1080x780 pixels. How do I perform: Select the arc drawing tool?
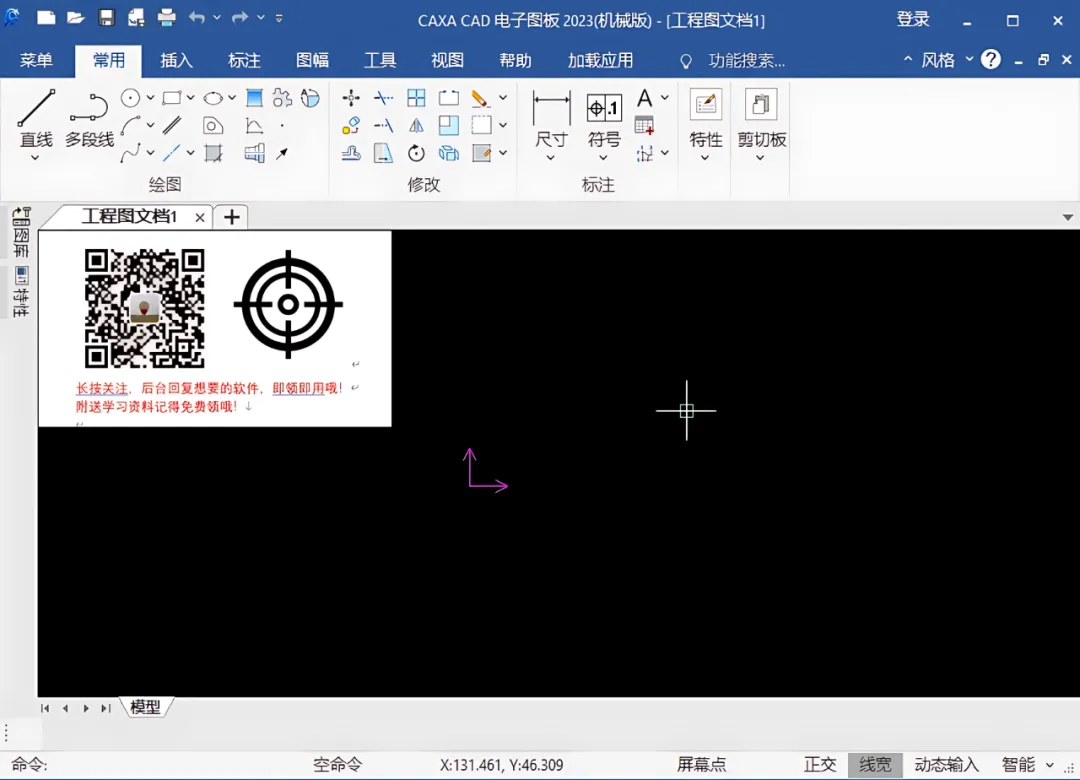point(130,126)
